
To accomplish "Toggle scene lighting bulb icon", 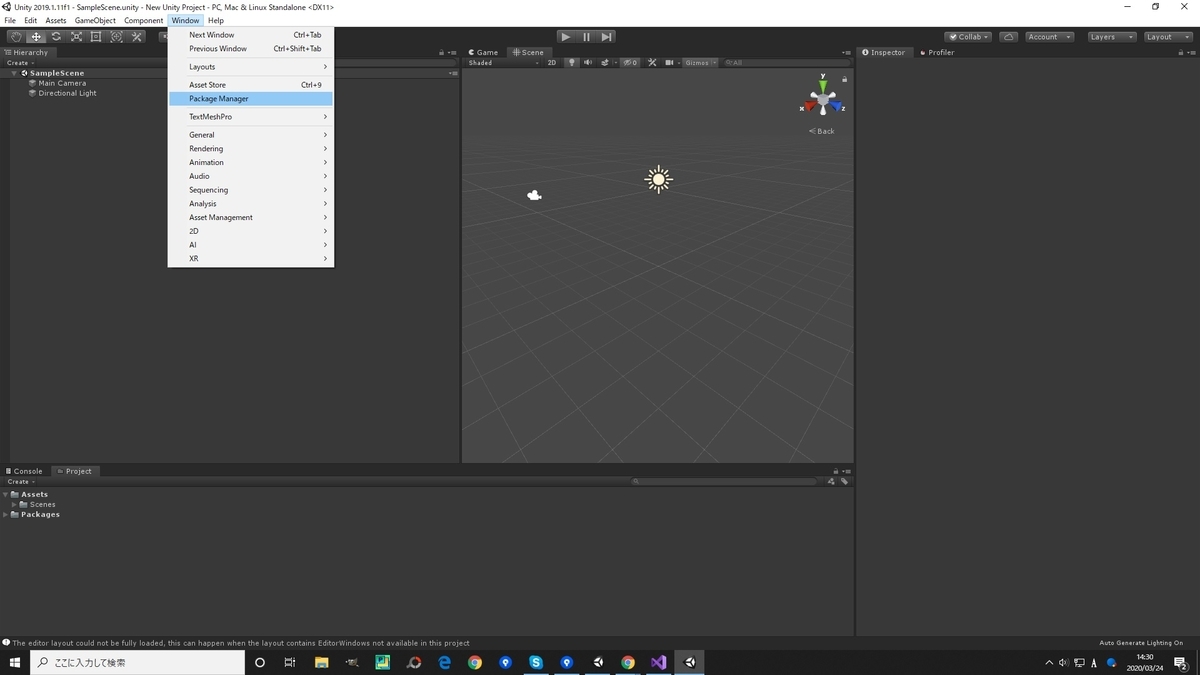I will tap(572, 63).
